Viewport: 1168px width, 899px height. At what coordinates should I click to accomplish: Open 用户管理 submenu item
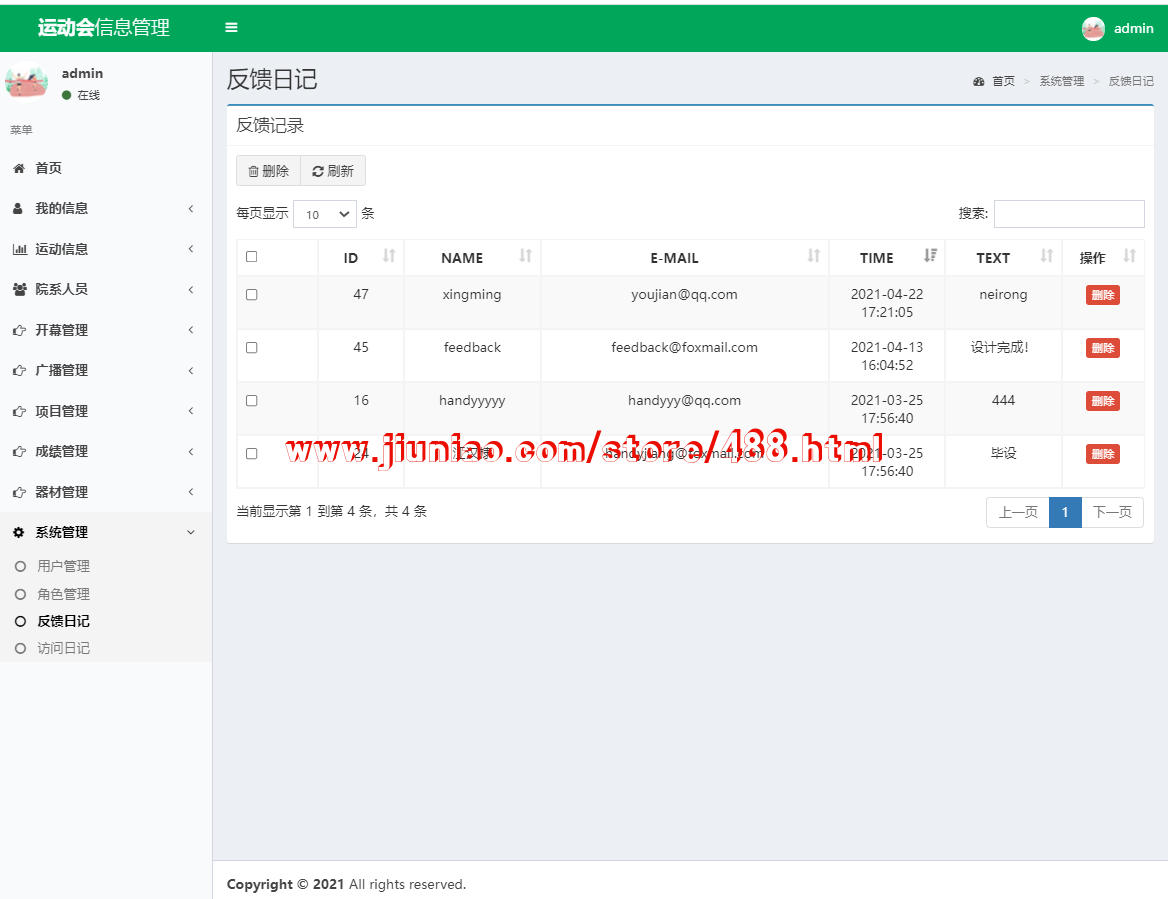point(64,567)
